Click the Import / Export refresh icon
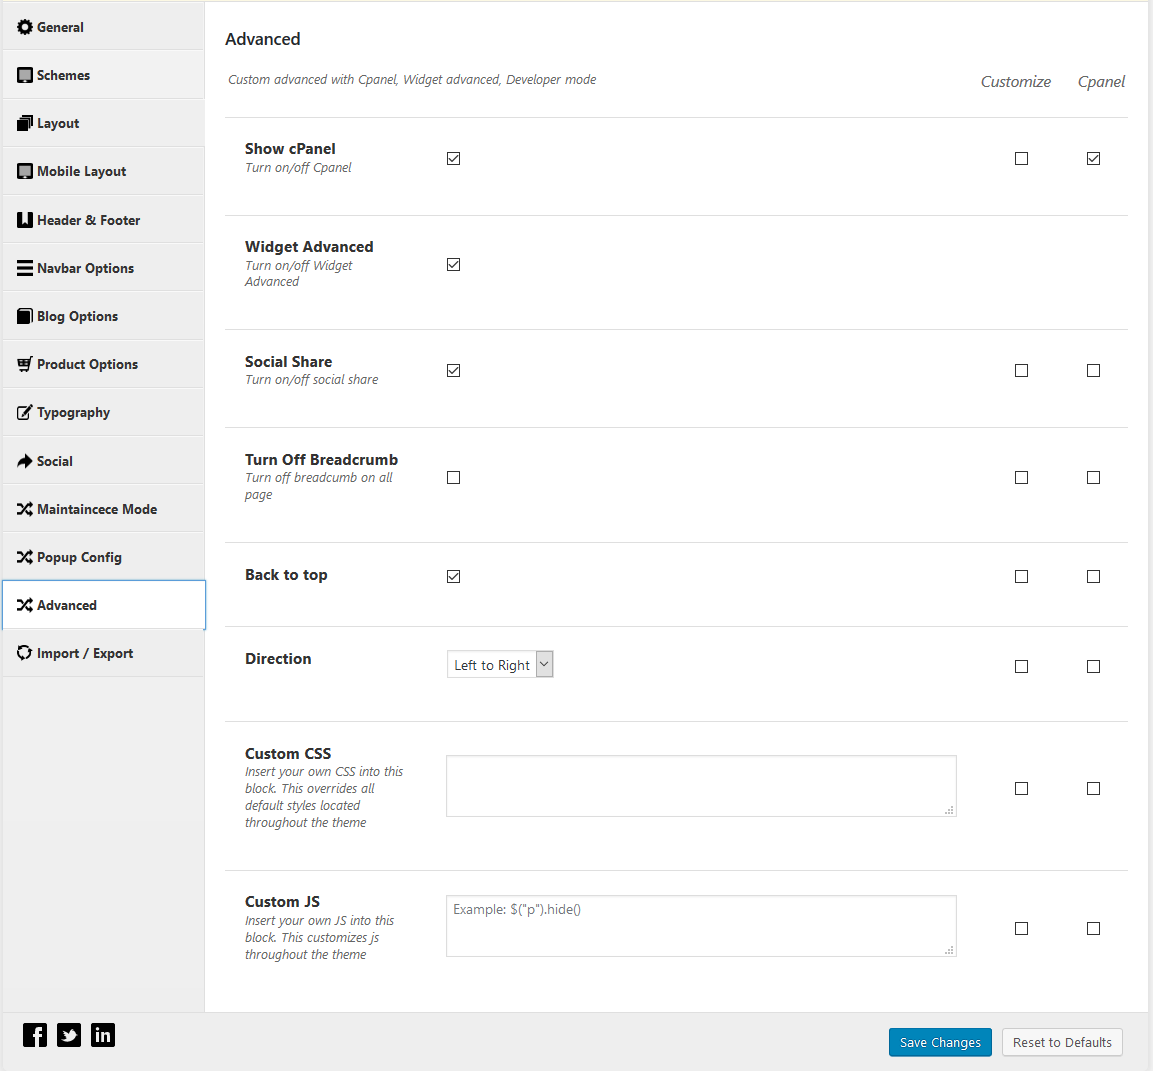Viewport: 1153px width, 1071px height. tap(25, 653)
